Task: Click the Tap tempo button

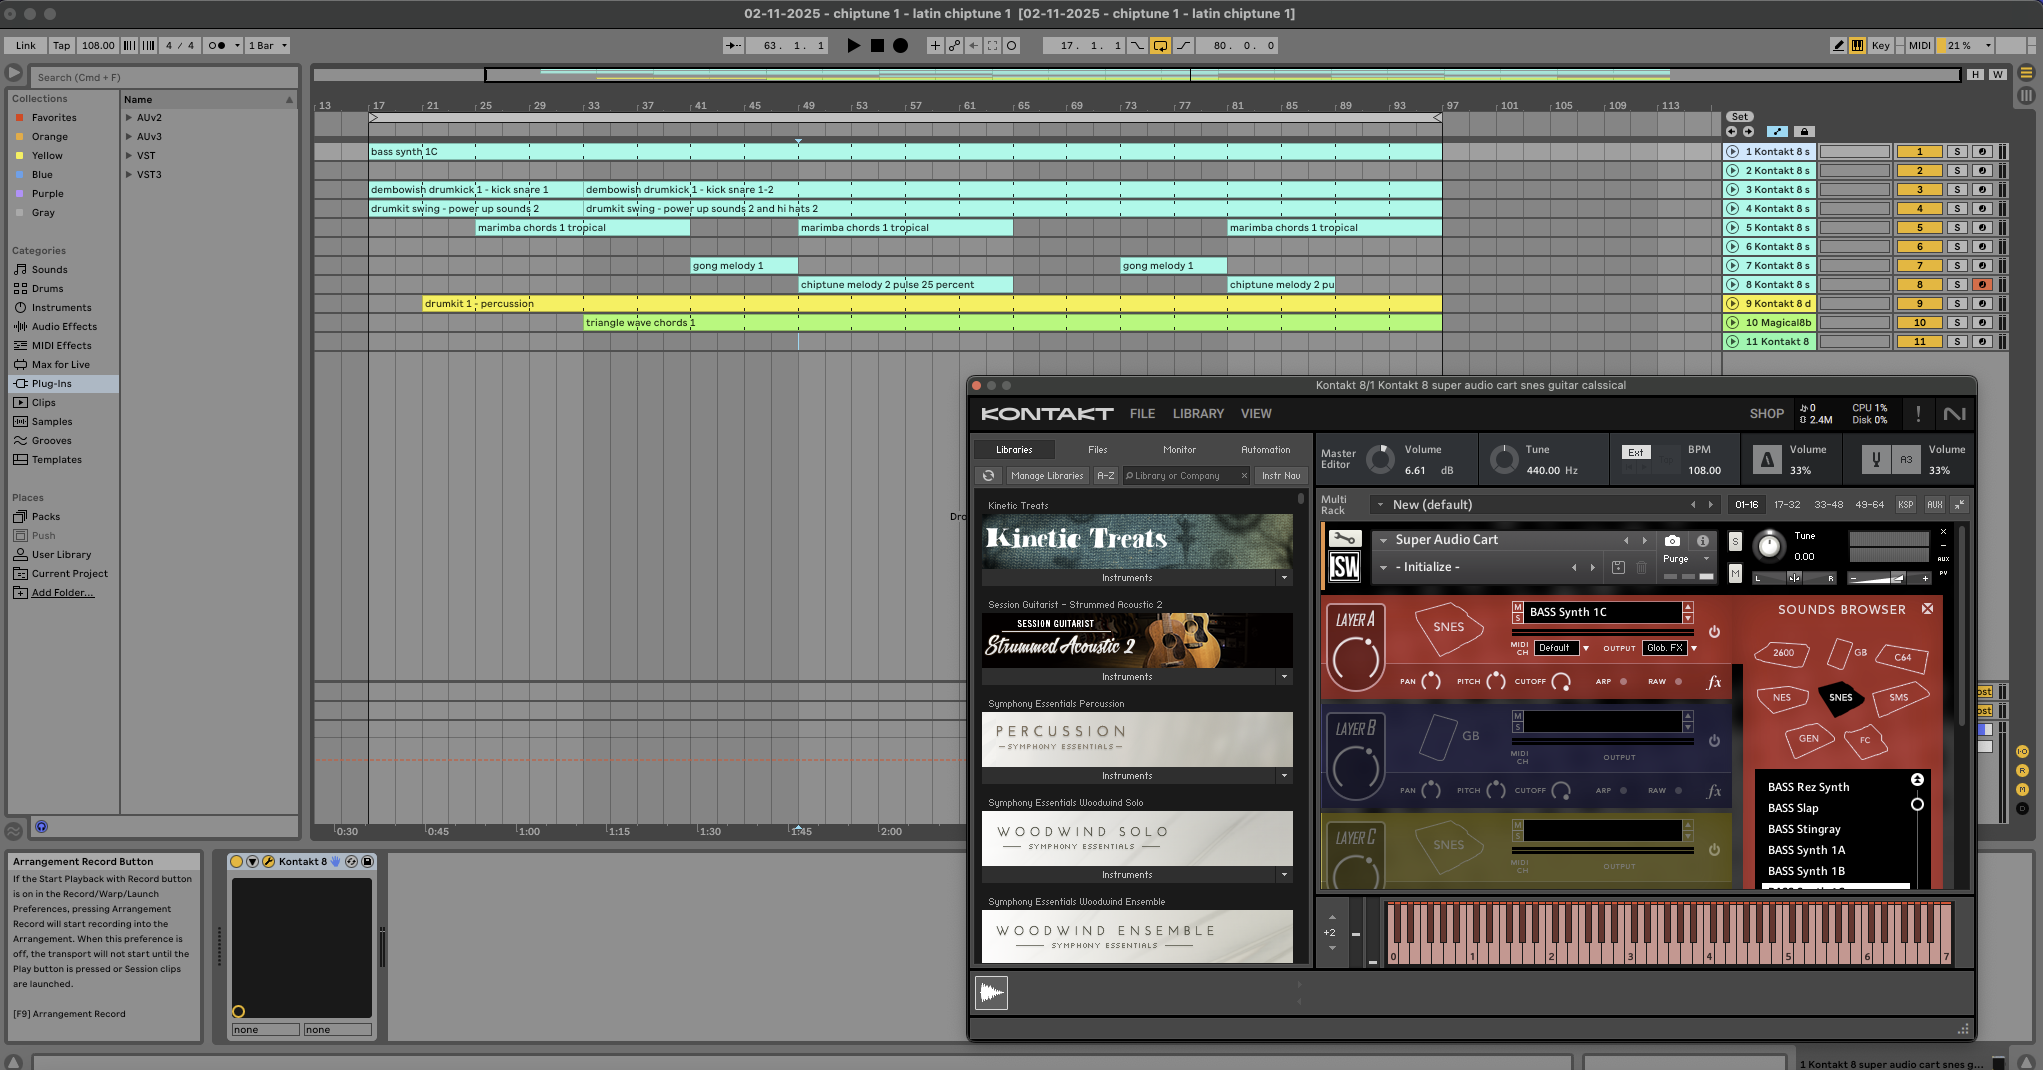Action: (61, 45)
